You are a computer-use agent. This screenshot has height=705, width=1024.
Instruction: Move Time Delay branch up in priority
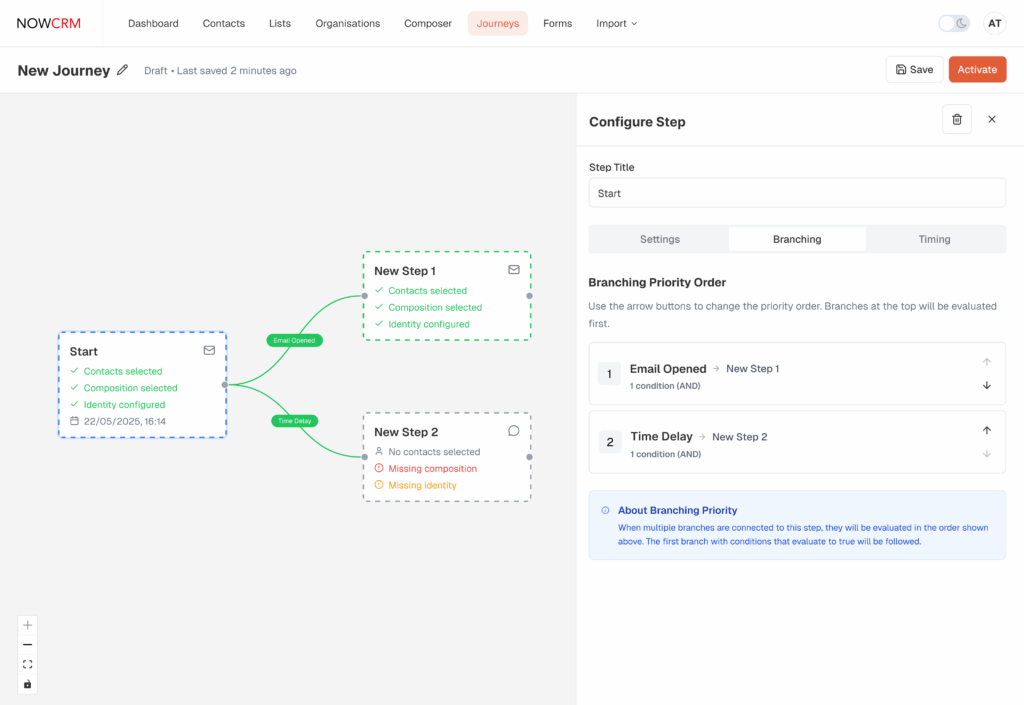(986, 430)
